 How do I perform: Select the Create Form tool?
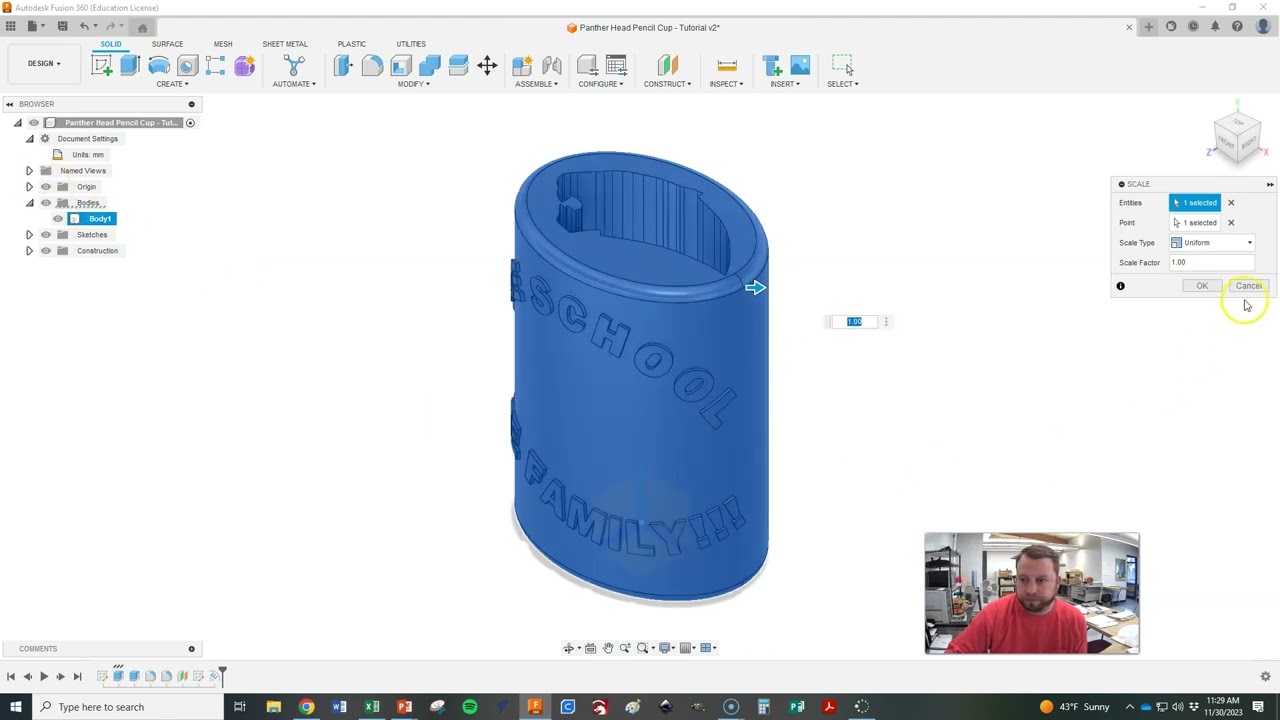point(244,66)
